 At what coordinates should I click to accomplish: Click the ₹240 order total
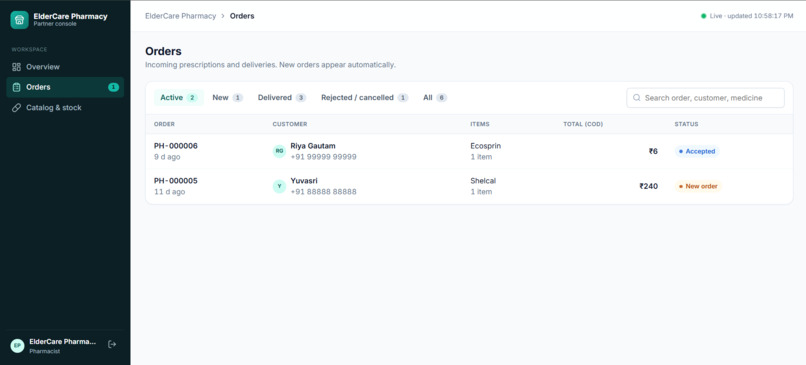tap(649, 186)
